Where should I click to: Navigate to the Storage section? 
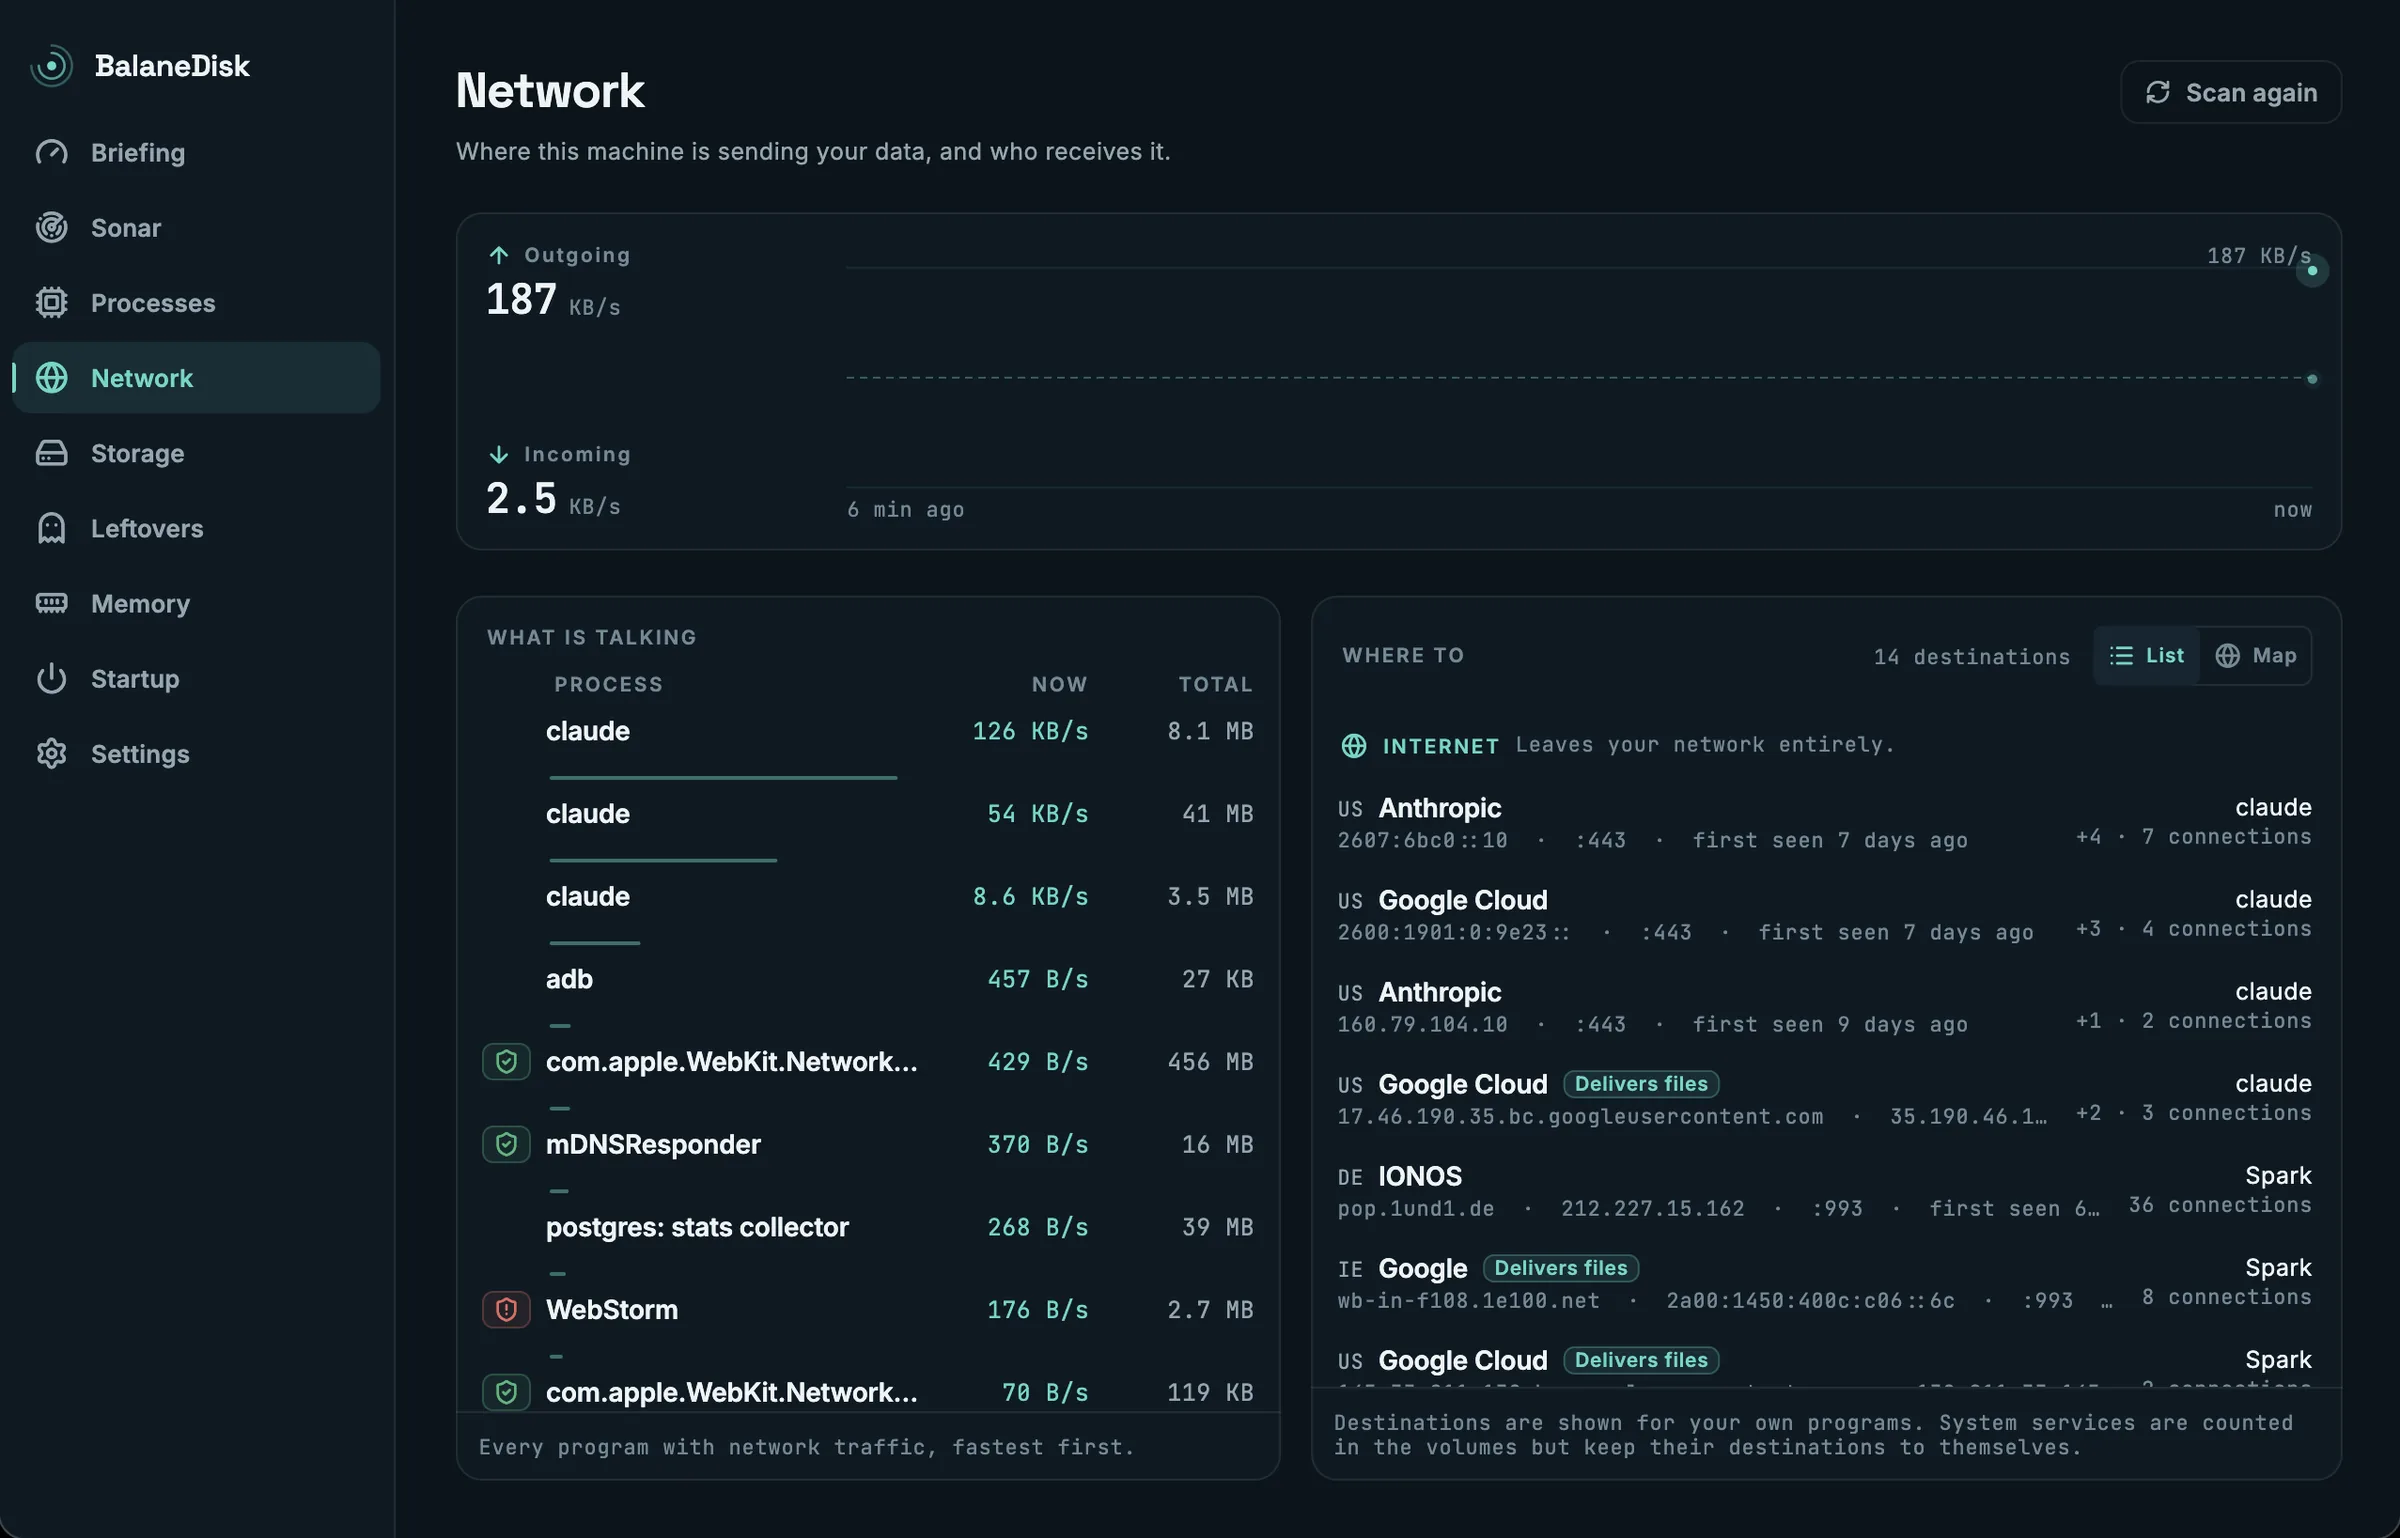coord(196,453)
